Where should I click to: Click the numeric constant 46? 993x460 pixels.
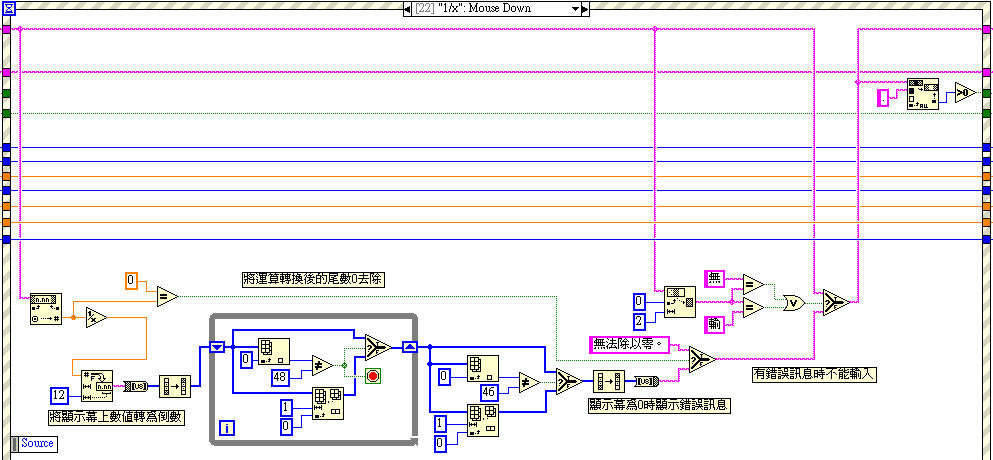pyautogui.click(x=489, y=392)
